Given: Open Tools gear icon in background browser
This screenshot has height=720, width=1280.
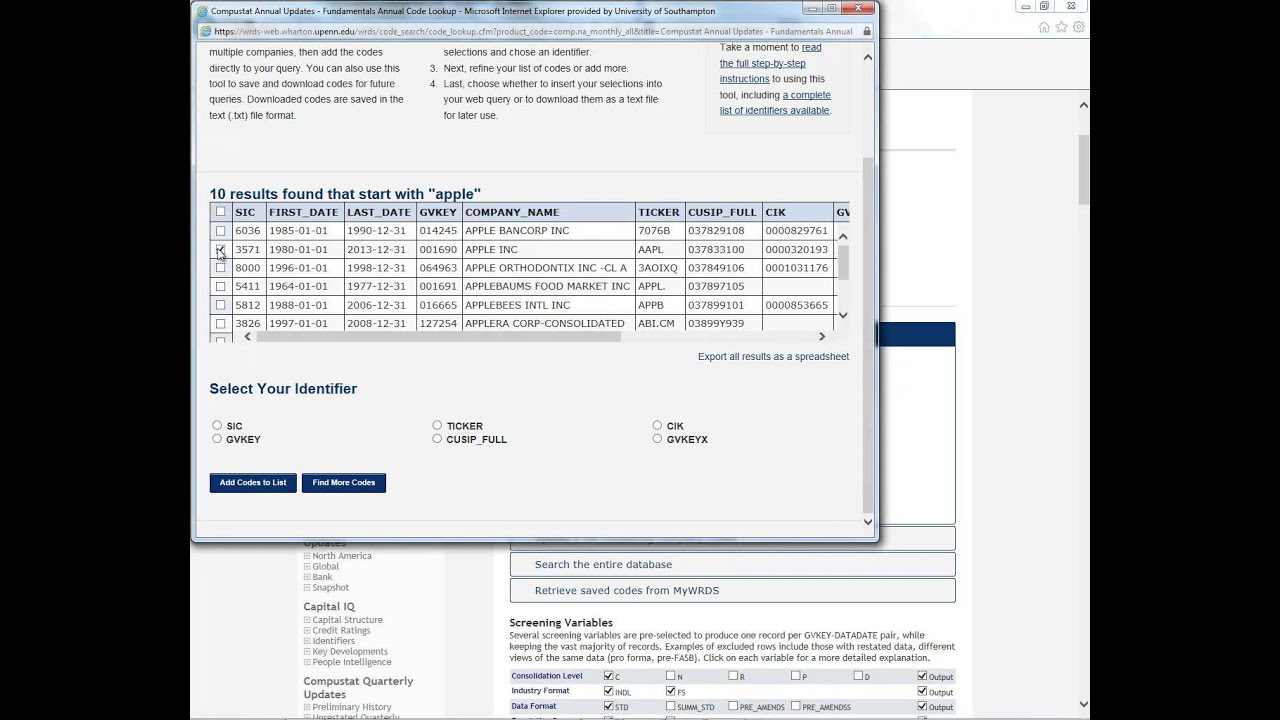Looking at the screenshot, I should tap(1078, 27).
